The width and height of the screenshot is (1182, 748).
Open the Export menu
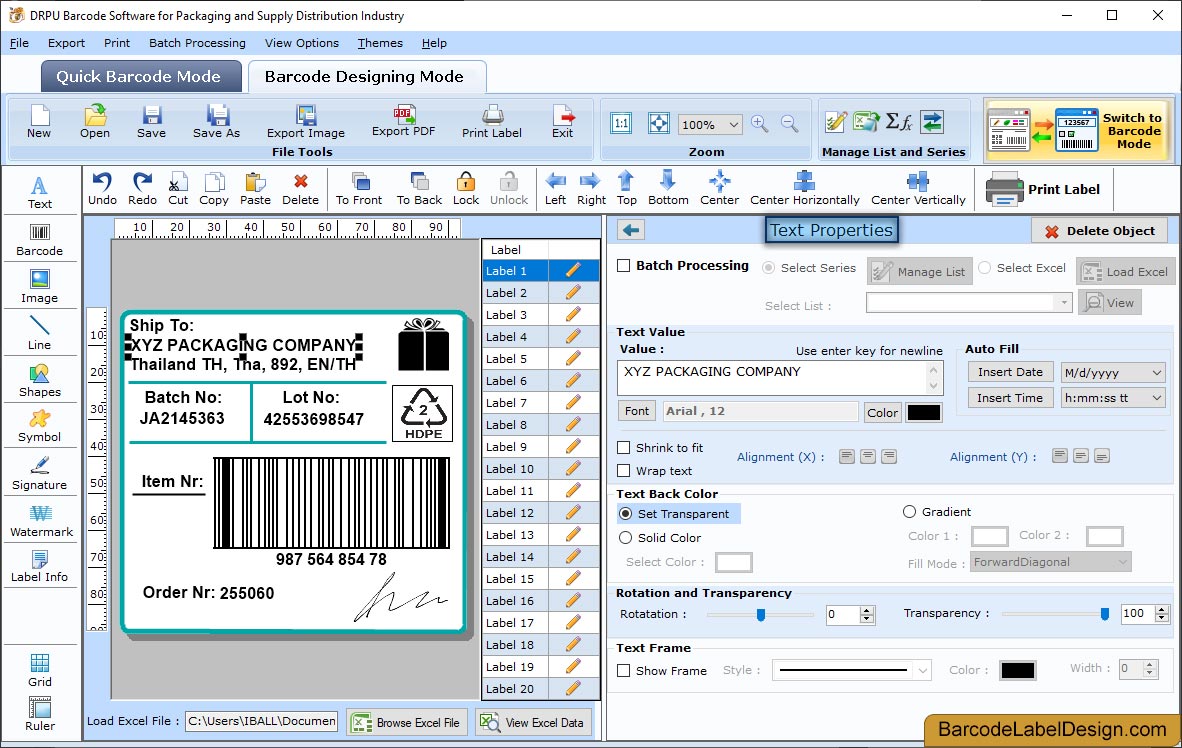click(66, 43)
